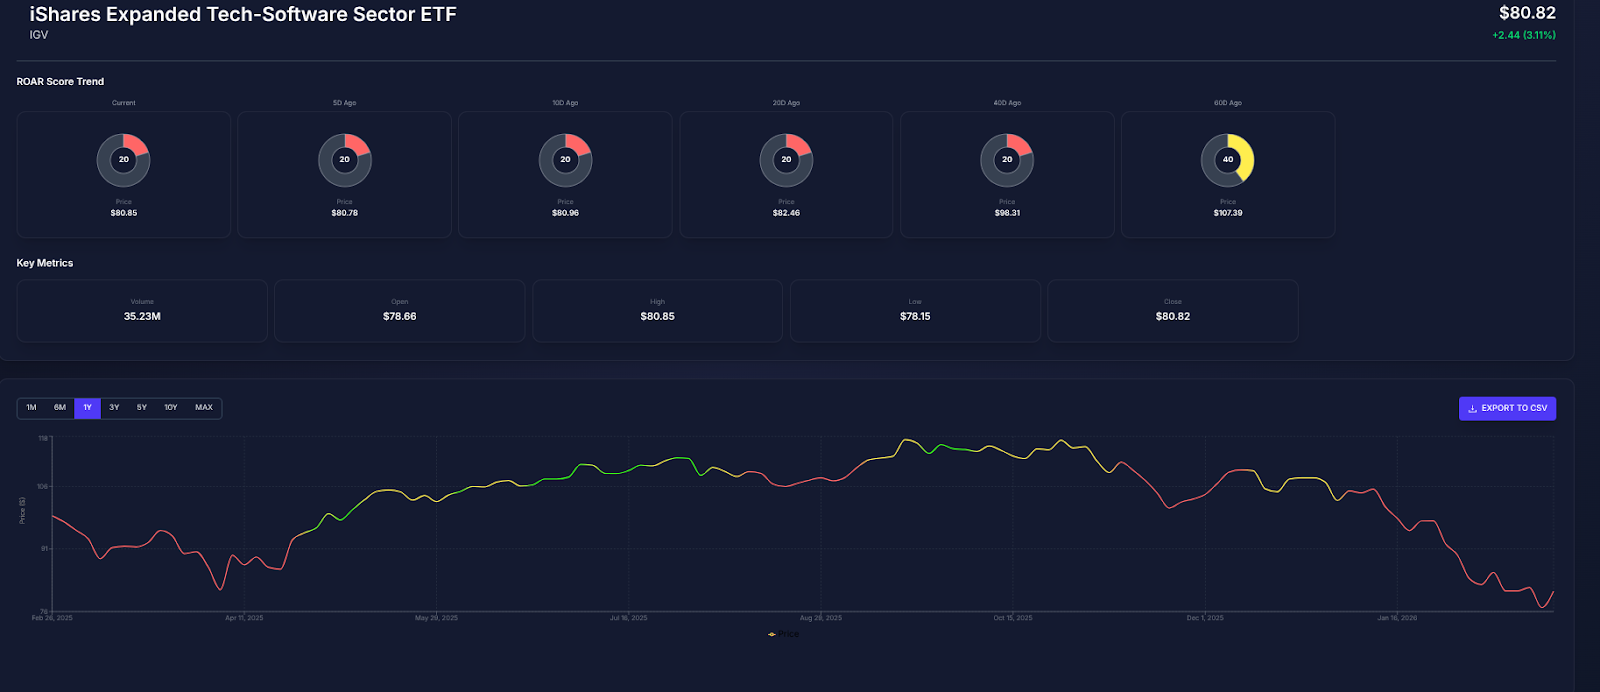
Task: Click the $98.31 price under 40D Ago
Action: (x=1008, y=213)
